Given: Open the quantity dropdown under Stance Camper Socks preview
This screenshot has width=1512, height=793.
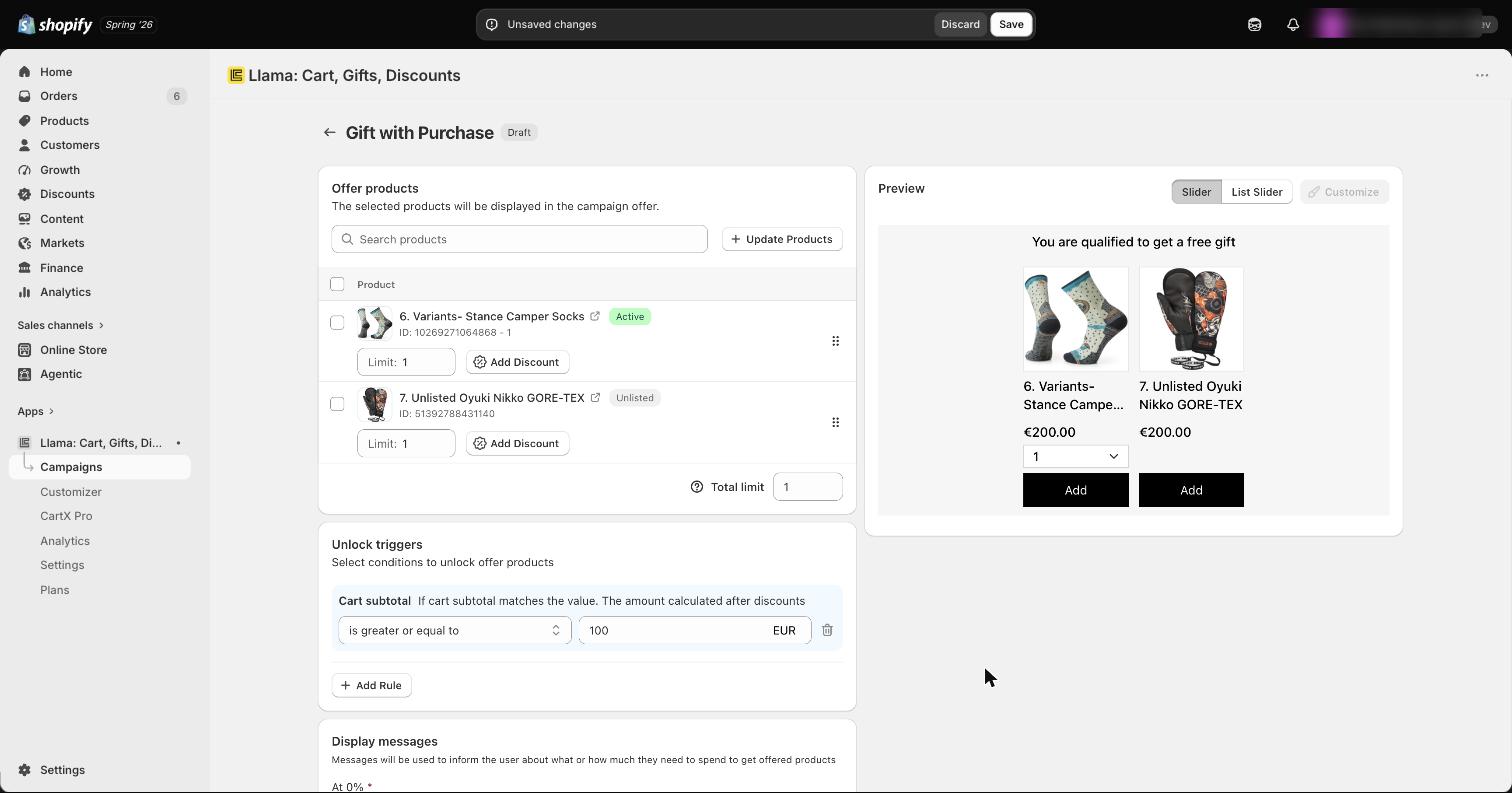Looking at the screenshot, I should tap(1075, 456).
